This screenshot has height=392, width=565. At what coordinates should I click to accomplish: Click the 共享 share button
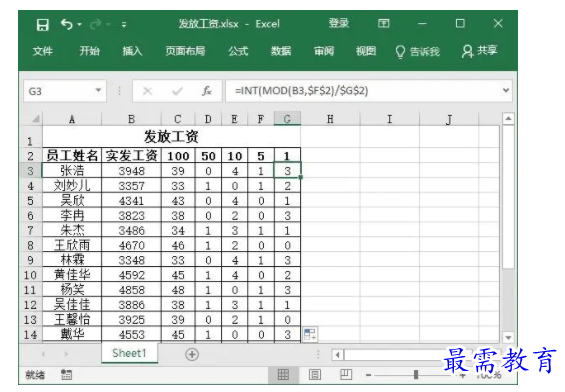[x=480, y=51]
